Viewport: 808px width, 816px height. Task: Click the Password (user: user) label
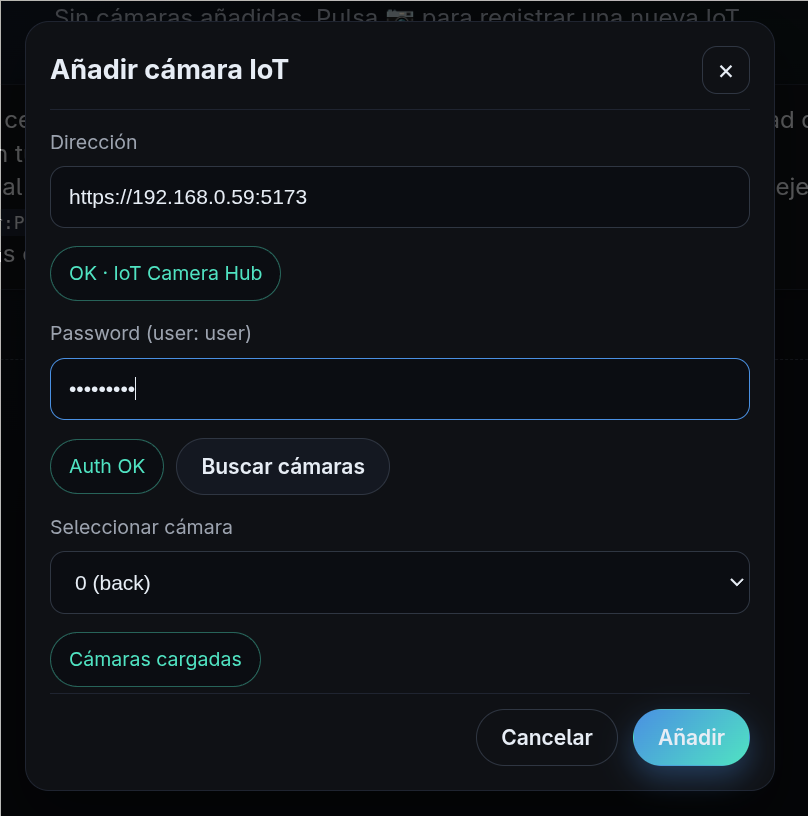pyautogui.click(x=151, y=333)
